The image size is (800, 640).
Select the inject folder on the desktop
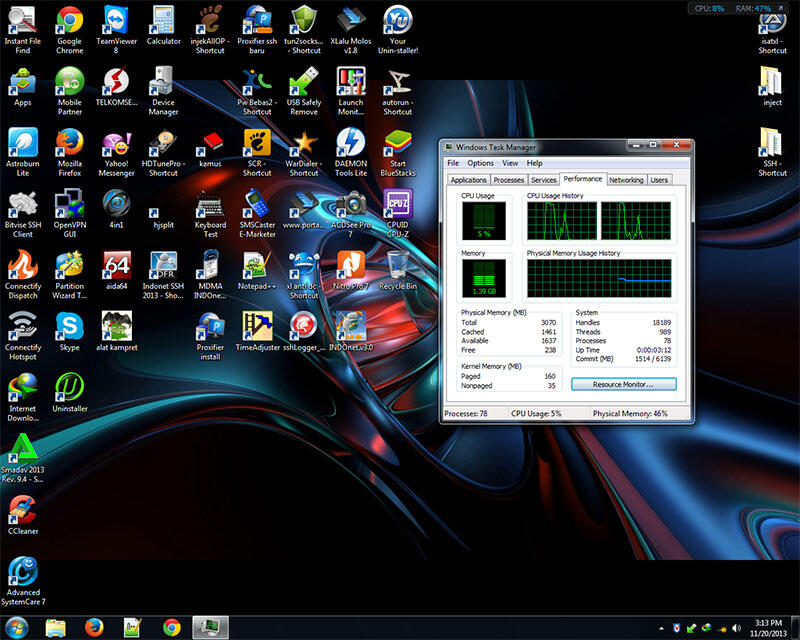tap(772, 87)
